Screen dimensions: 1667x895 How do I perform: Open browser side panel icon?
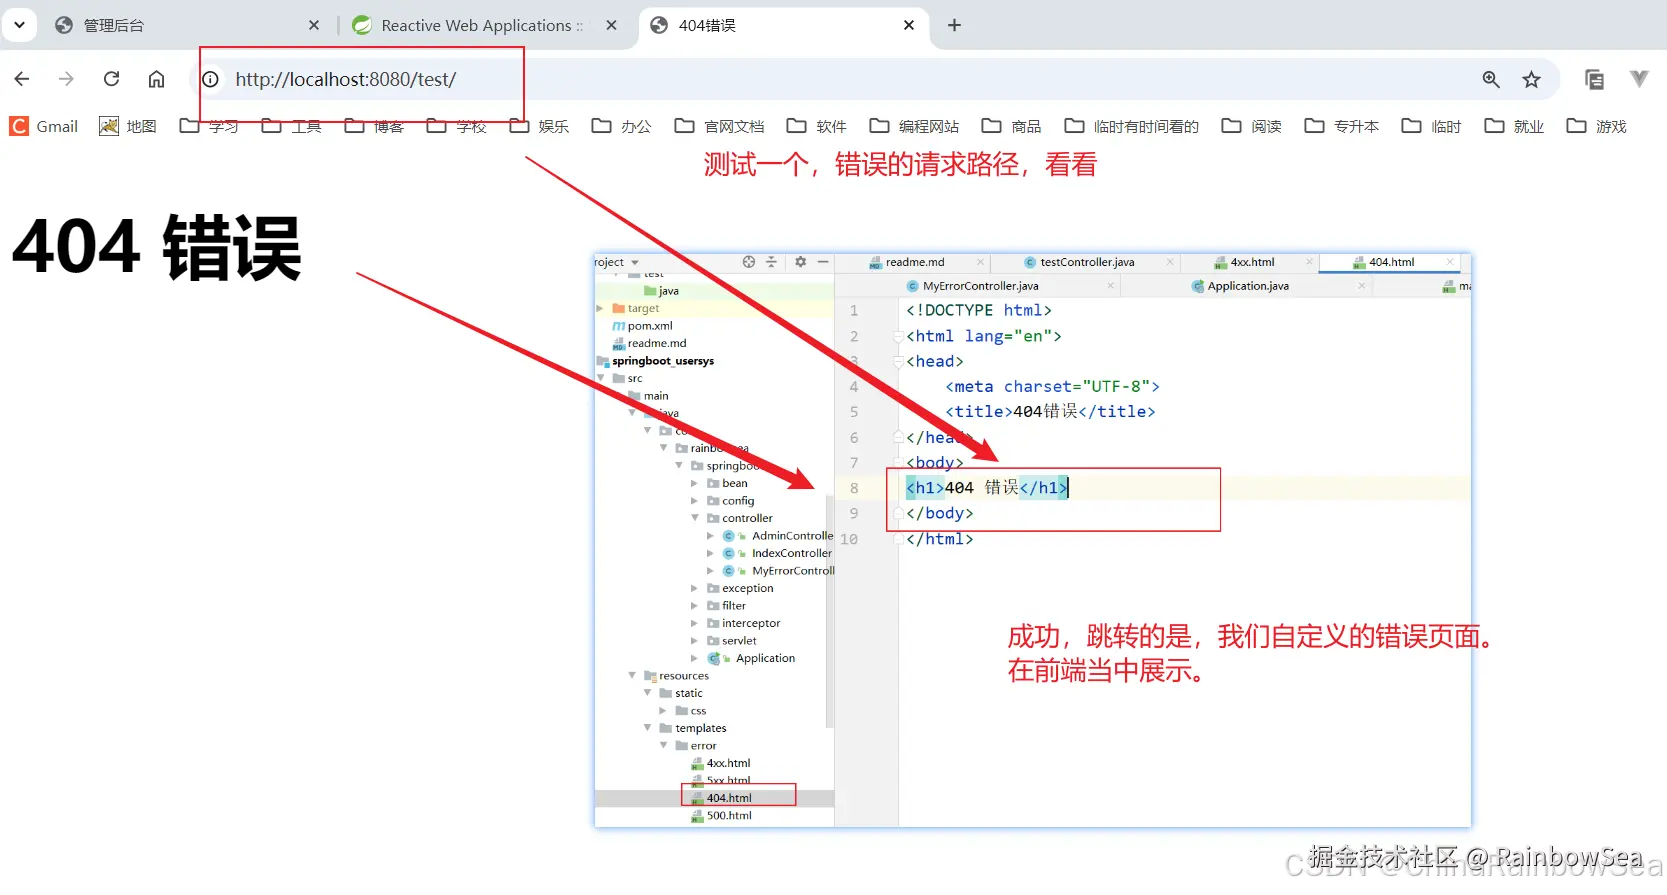[1594, 79]
